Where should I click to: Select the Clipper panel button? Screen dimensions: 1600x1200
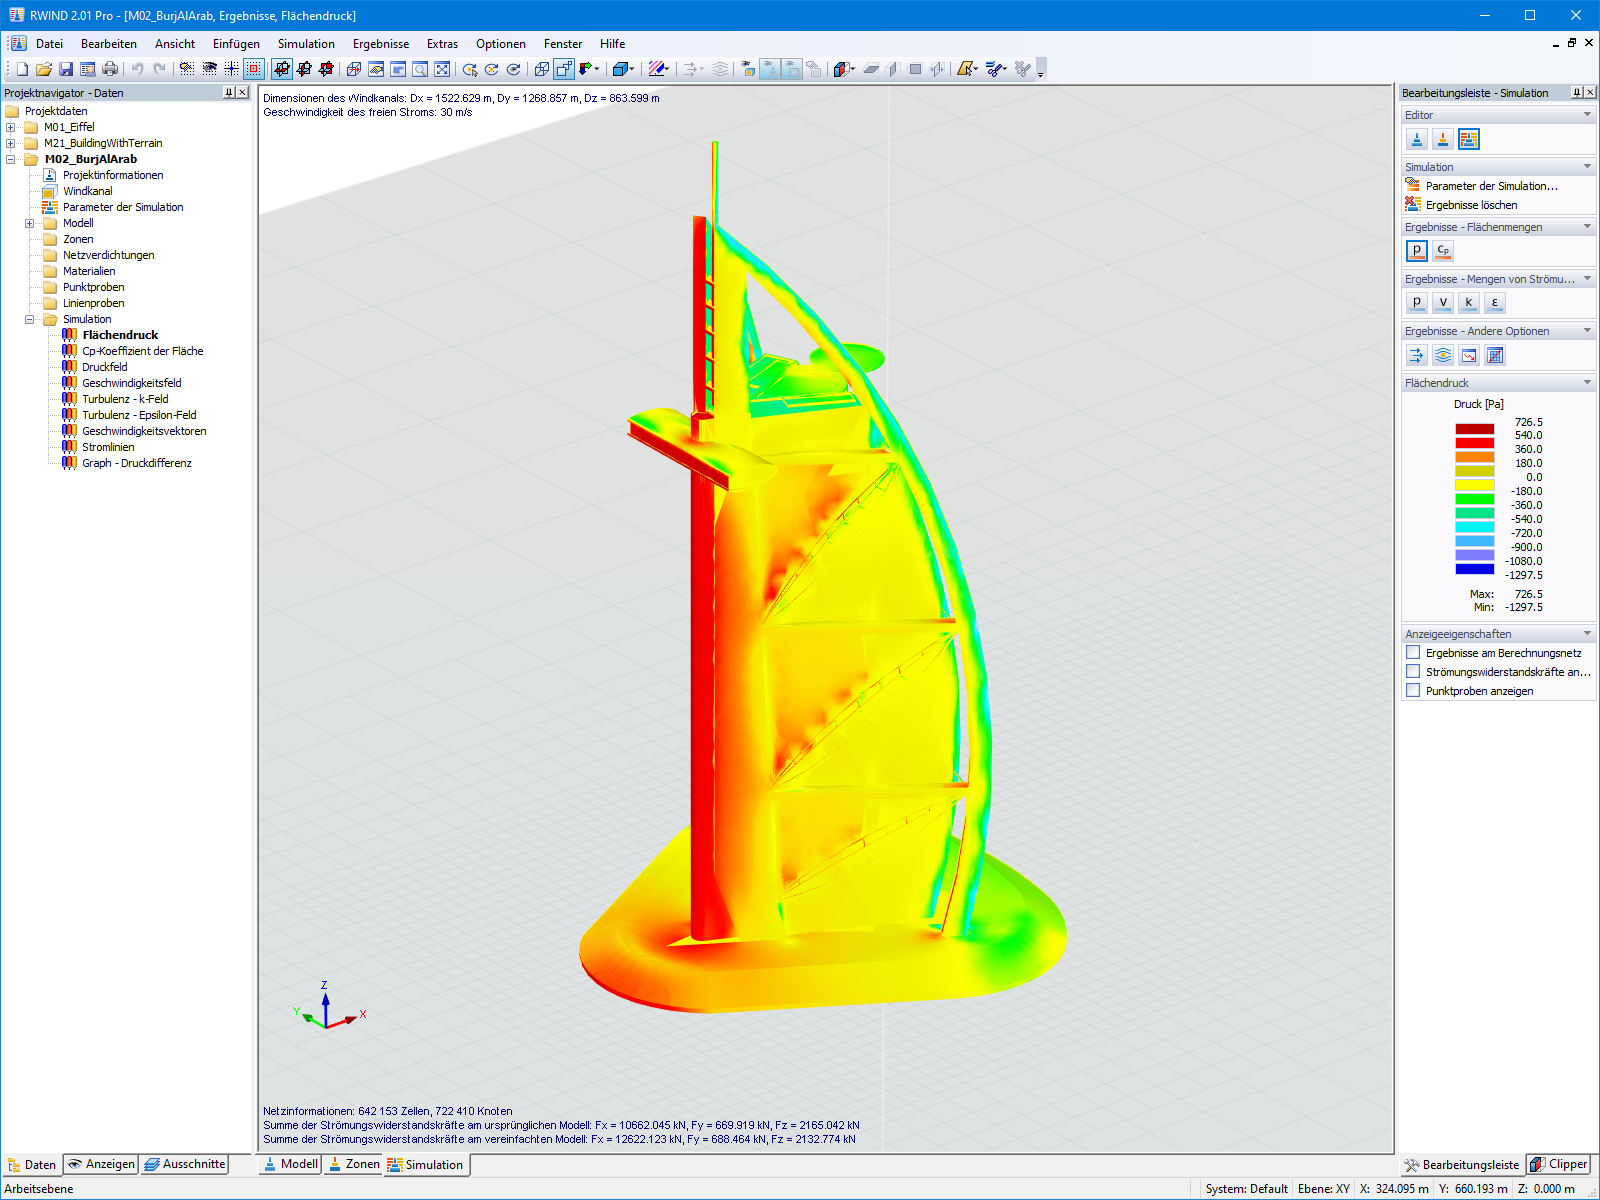click(x=1559, y=1164)
